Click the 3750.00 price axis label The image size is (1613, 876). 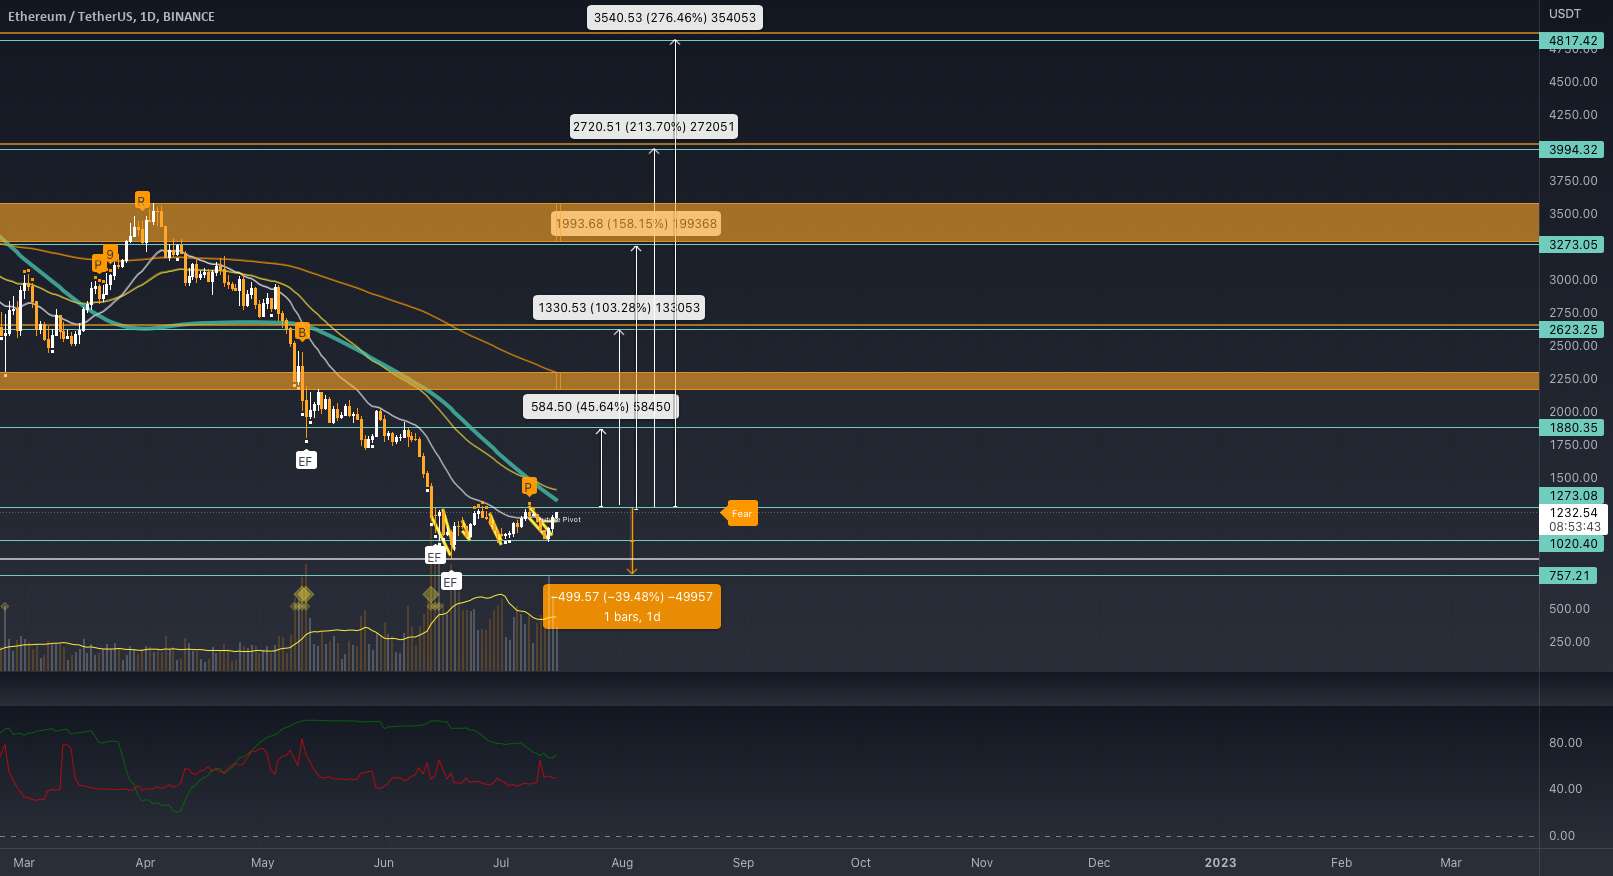[1573, 180]
